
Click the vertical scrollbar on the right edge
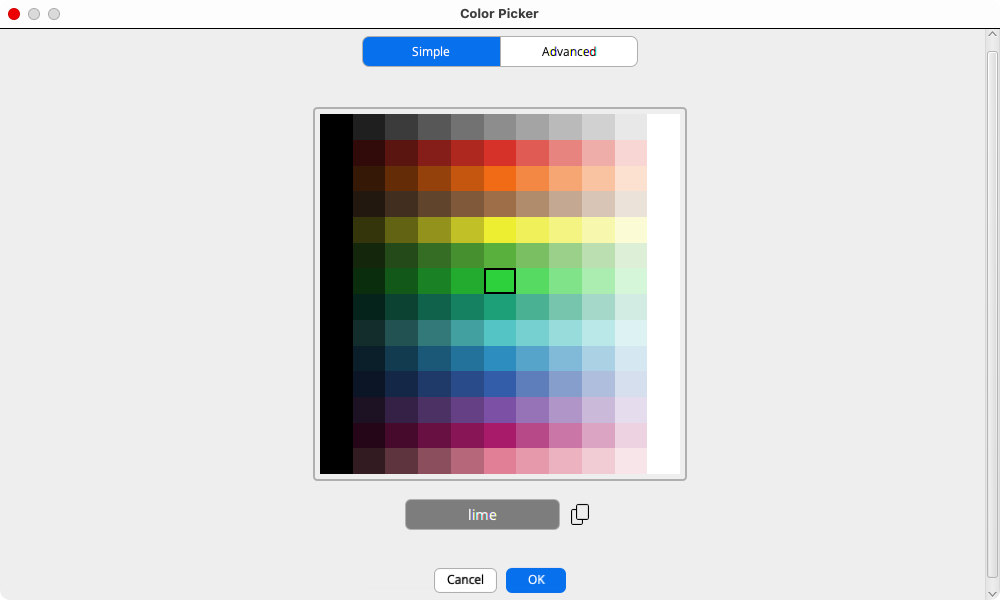[992, 300]
